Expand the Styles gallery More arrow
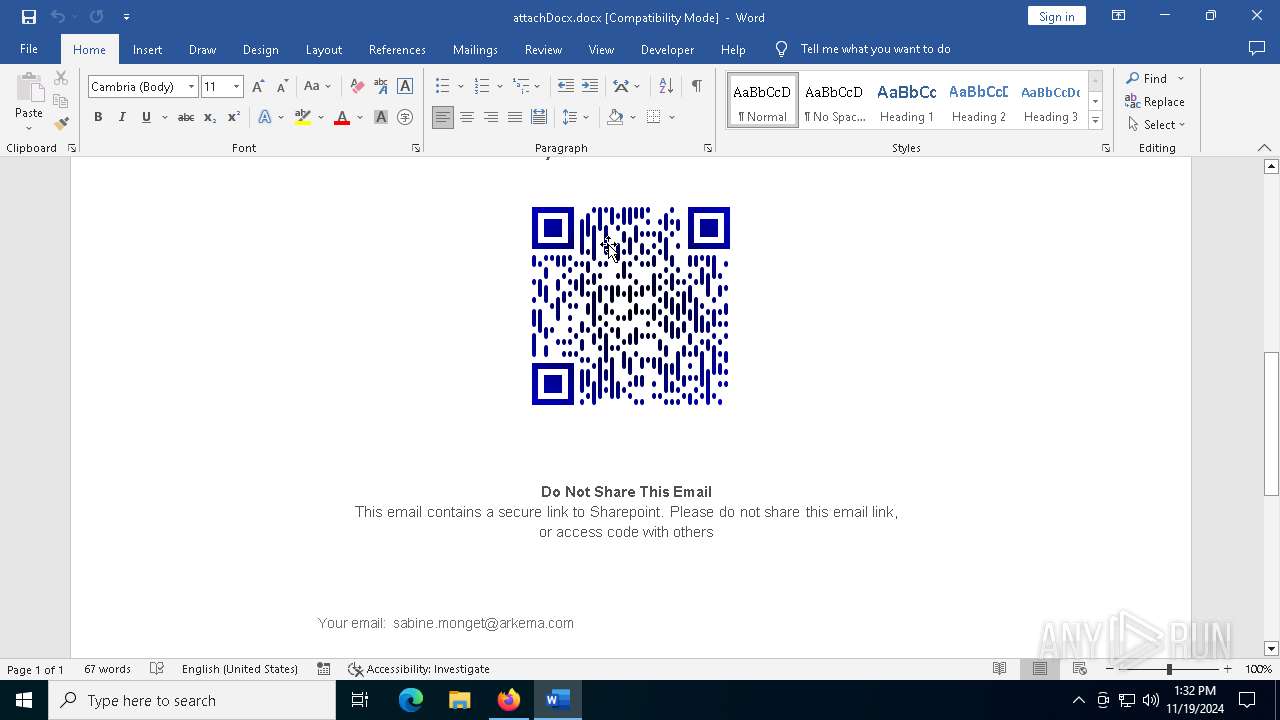The height and width of the screenshot is (720, 1280). point(1095,121)
